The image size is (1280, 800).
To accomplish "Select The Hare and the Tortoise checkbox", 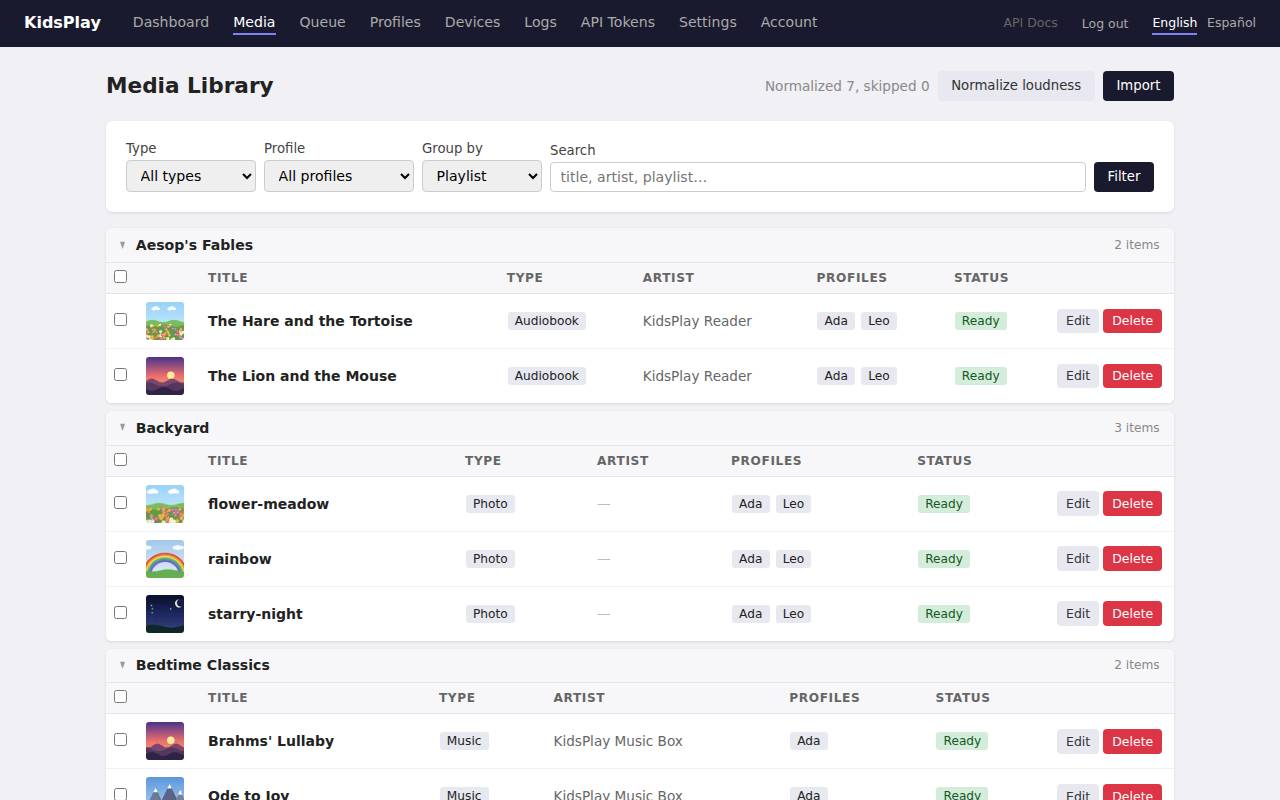I will coord(121,320).
